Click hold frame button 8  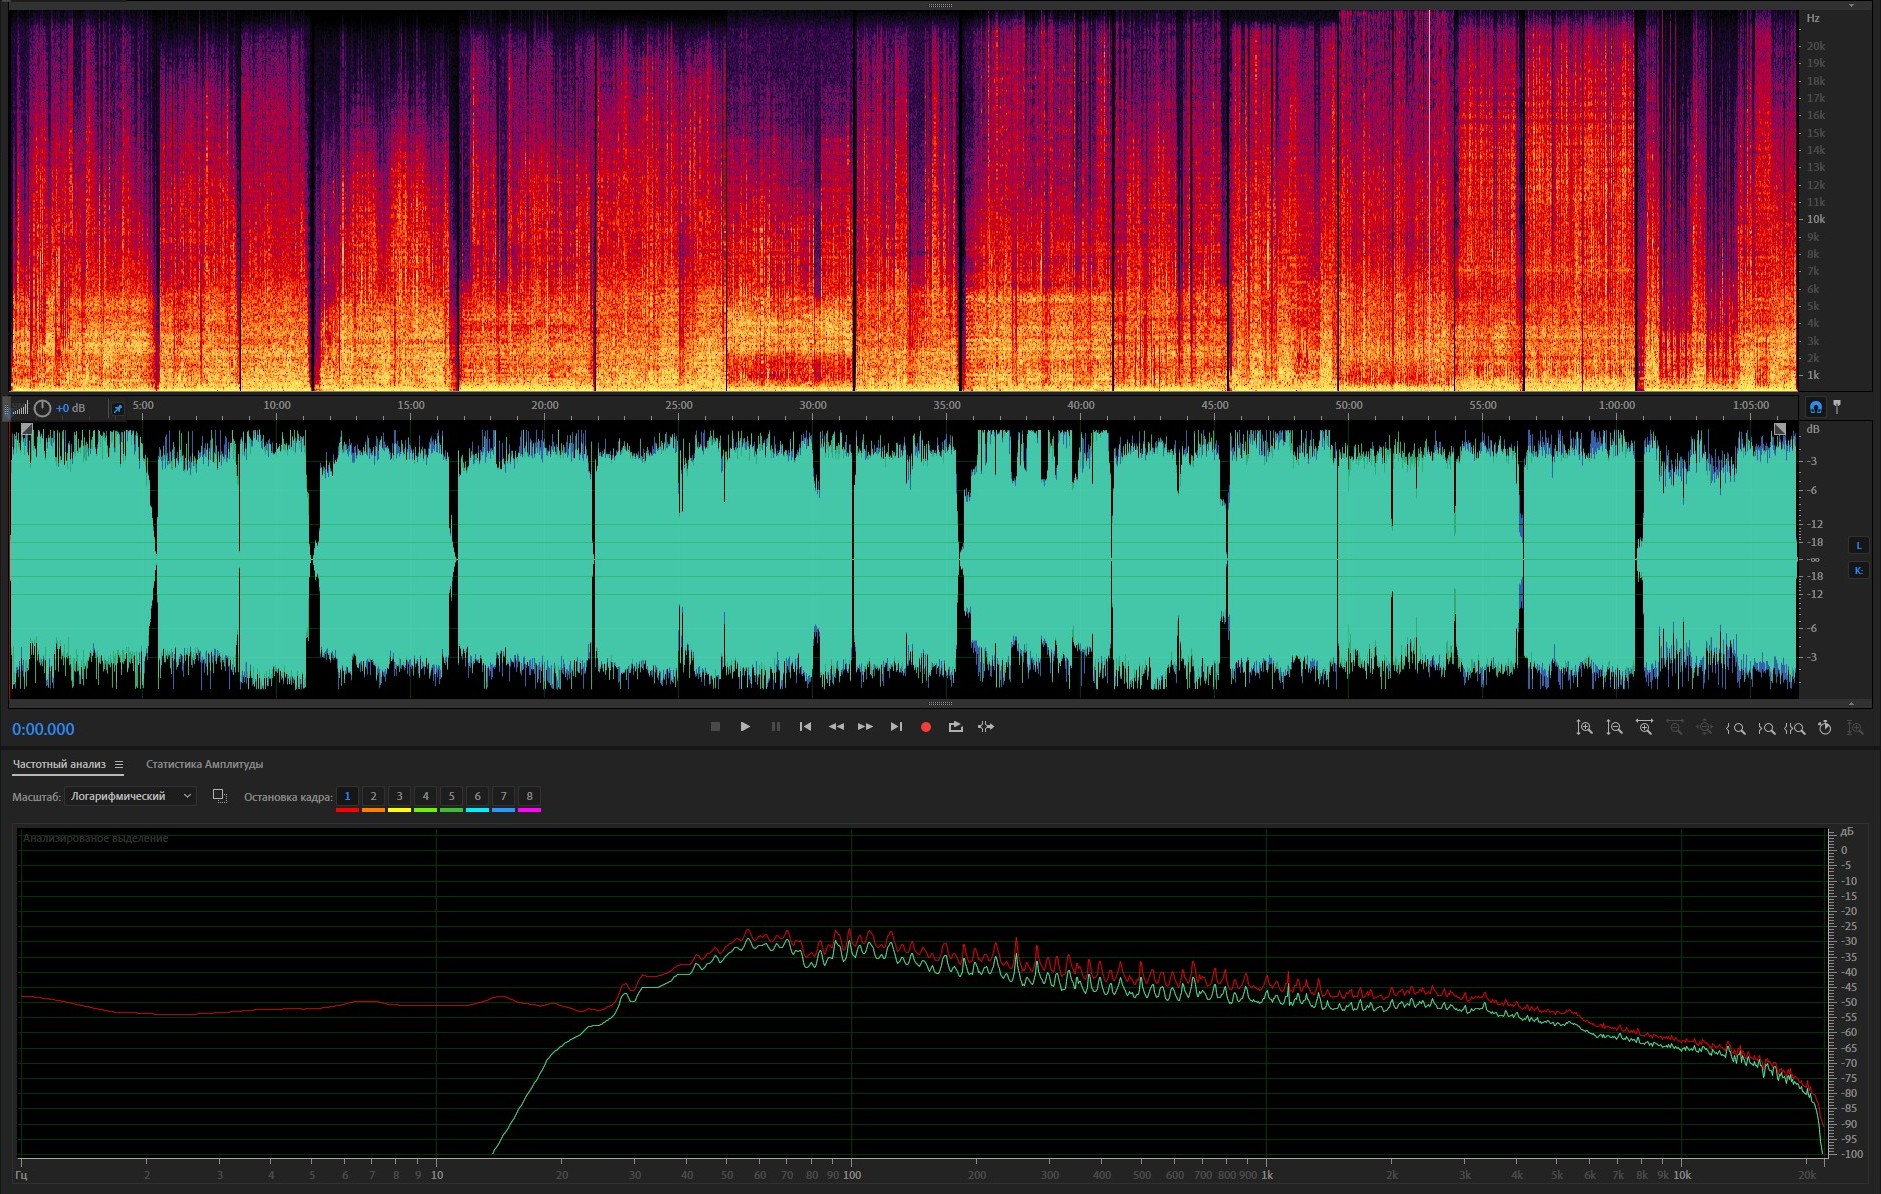point(529,797)
